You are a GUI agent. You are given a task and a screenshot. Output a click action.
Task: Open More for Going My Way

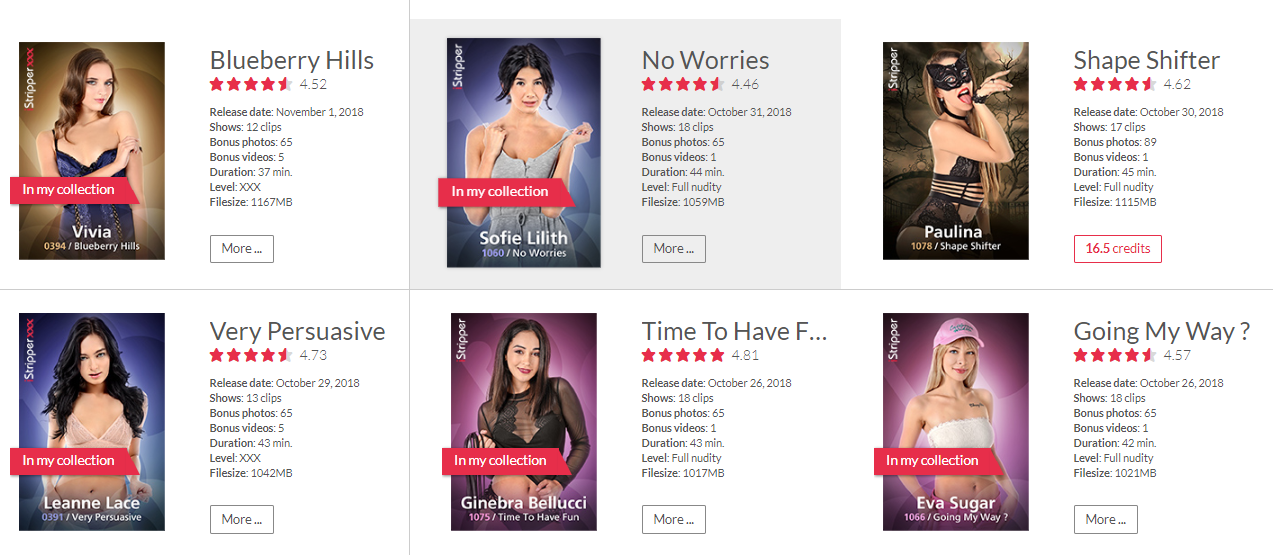tap(1106, 520)
